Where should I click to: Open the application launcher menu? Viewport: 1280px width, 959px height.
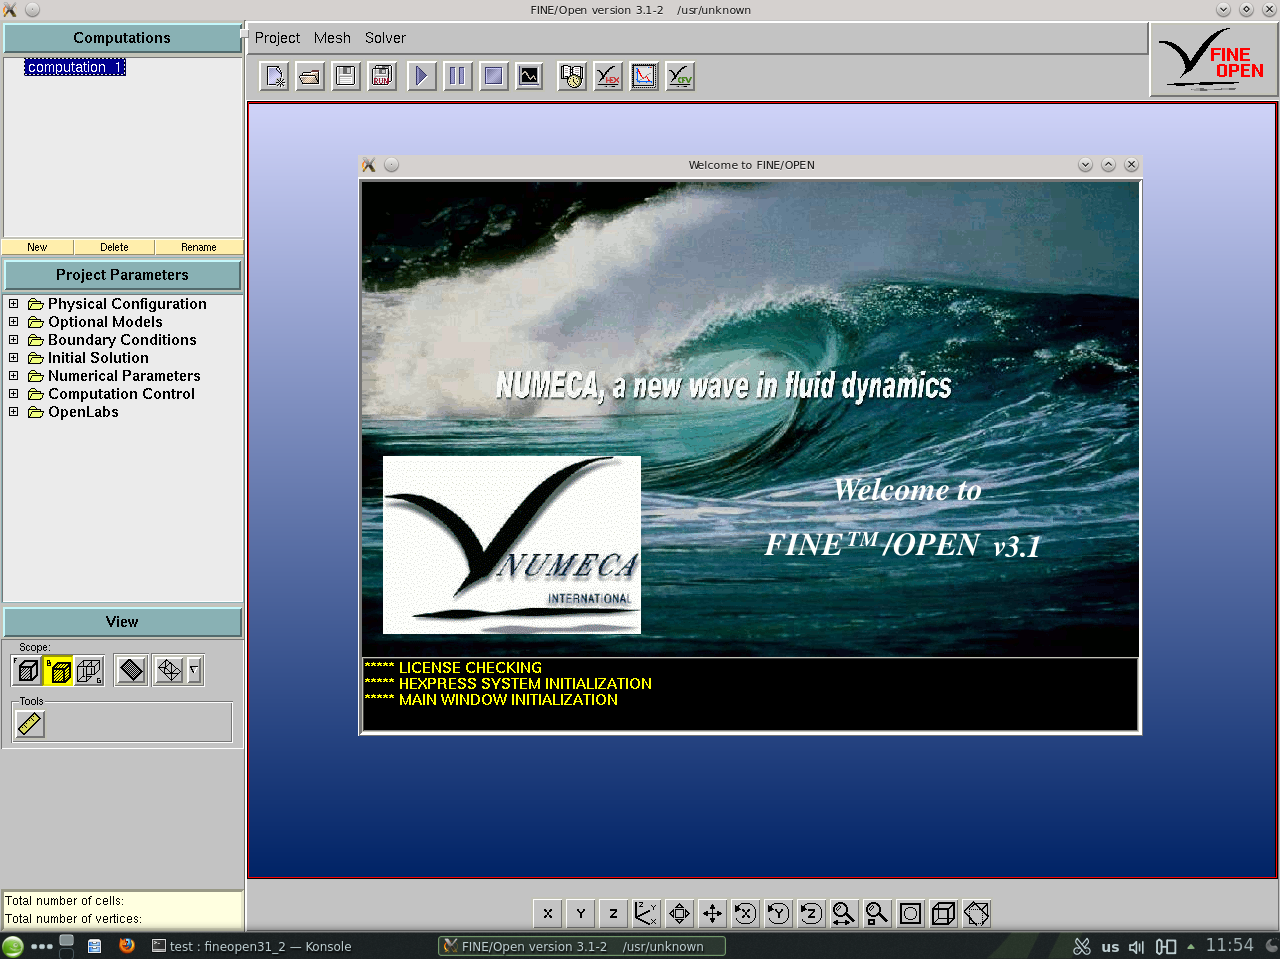point(13,946)
